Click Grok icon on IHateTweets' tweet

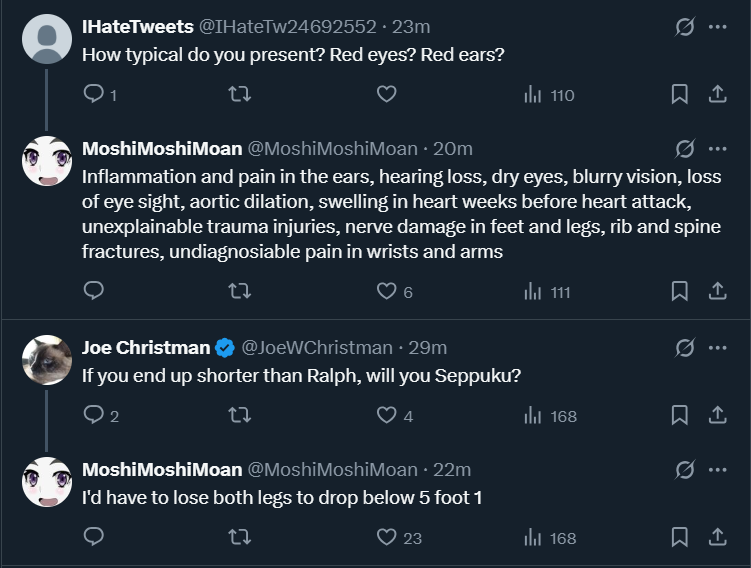click(685, 27)
